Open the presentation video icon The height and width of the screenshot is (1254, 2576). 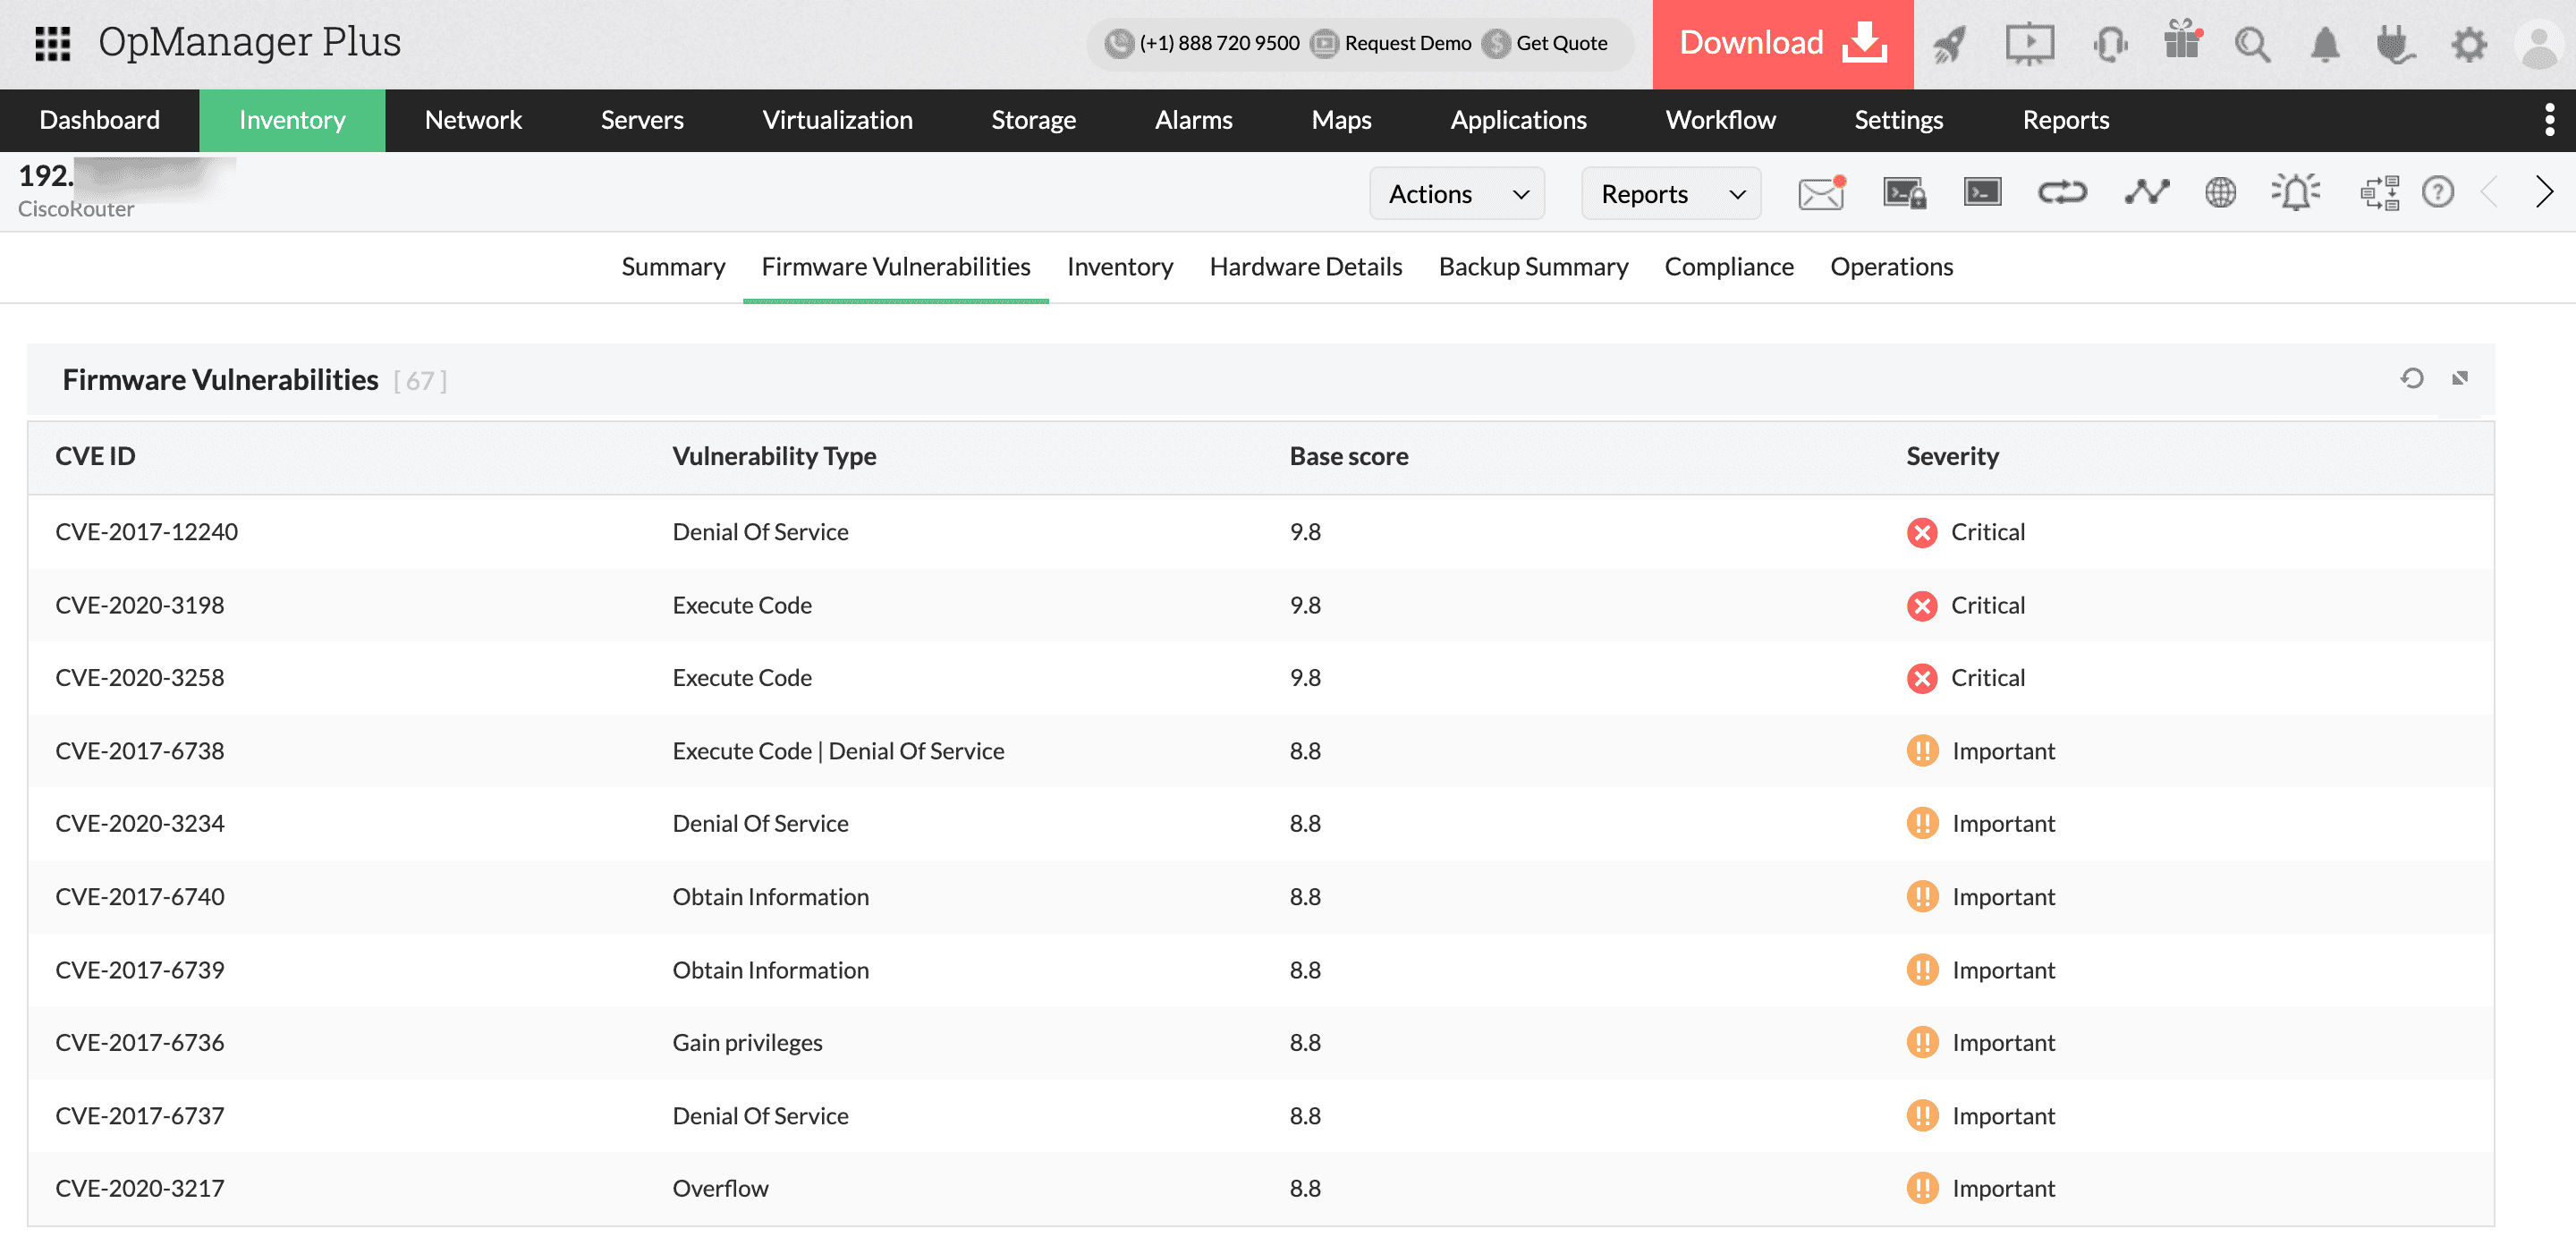(2029, 44)
